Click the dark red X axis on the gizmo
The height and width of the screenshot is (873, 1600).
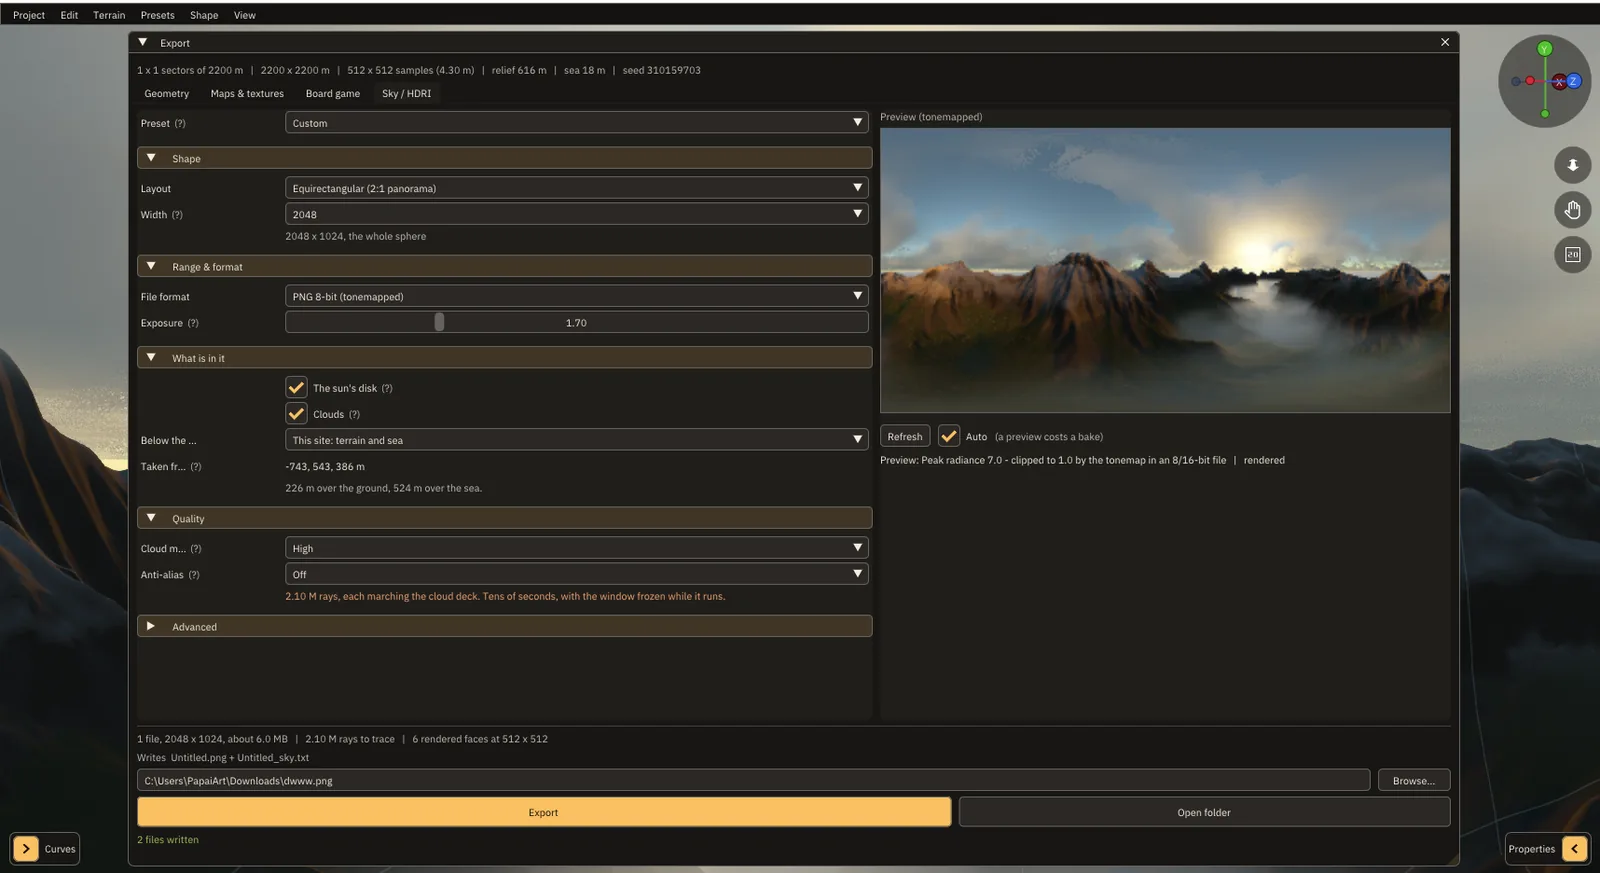[1559, 82]
